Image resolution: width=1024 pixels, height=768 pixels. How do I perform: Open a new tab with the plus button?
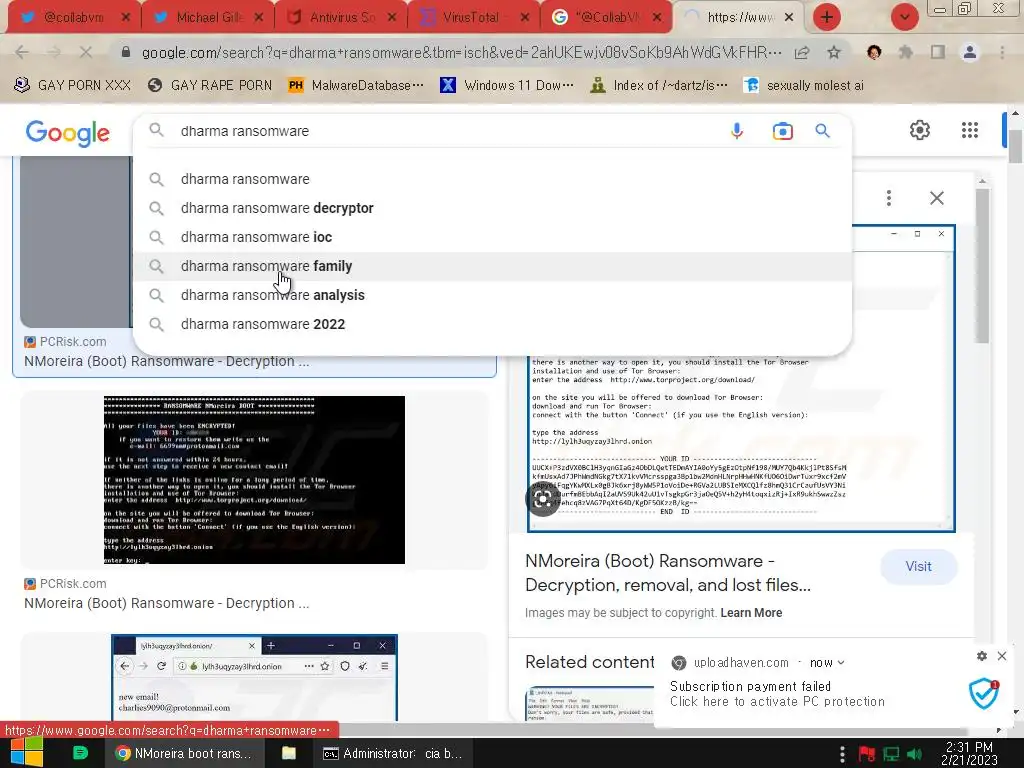(827, 17)
